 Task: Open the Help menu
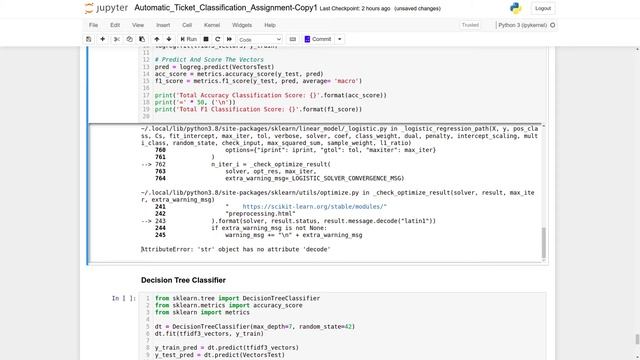pyautogui.click(x=270, y=25)
